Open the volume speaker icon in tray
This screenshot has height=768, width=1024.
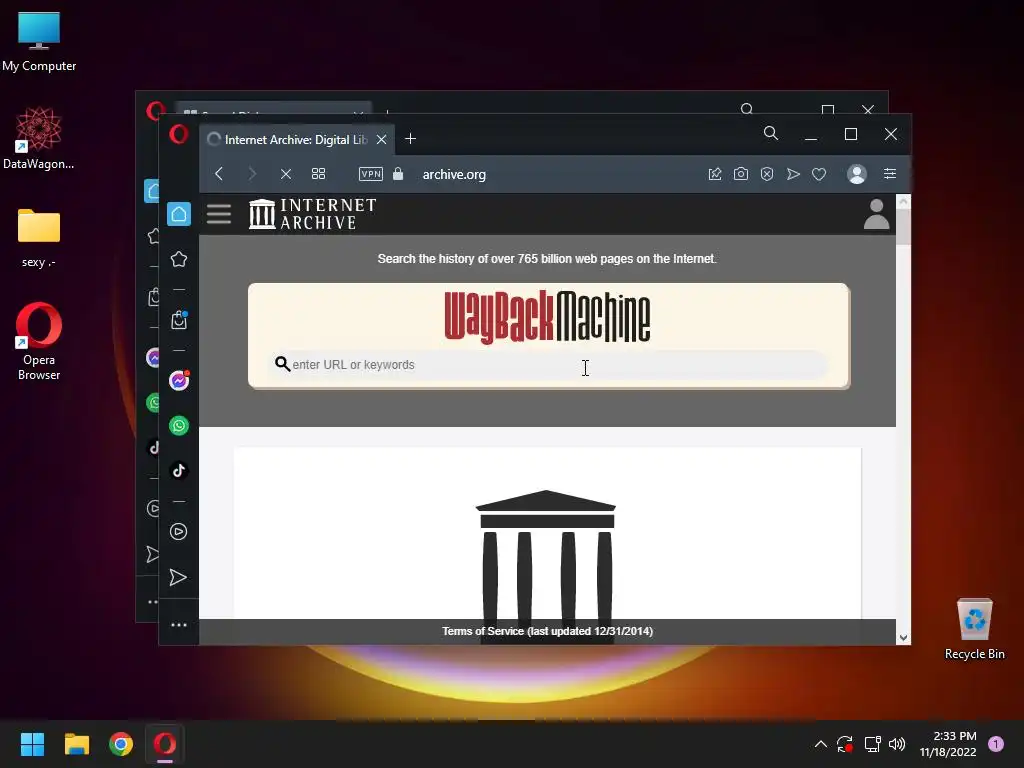coord(897,744)
